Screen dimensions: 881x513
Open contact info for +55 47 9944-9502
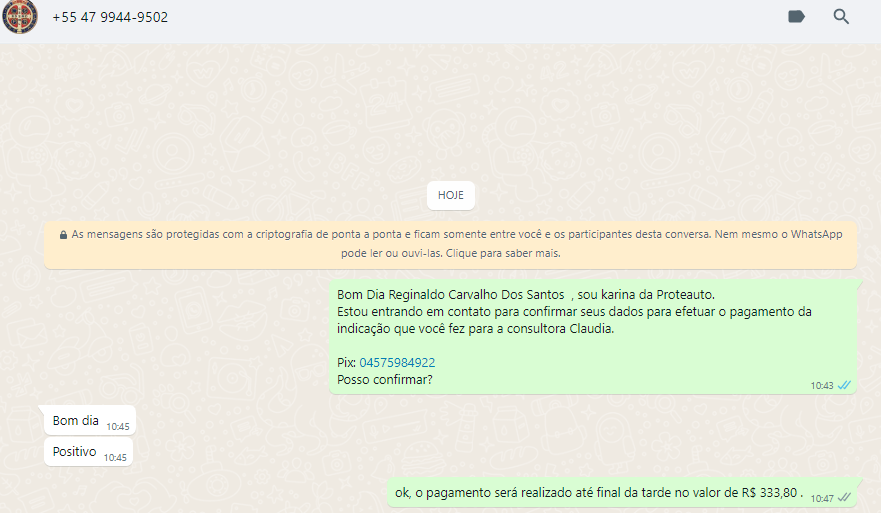point(110,18)
